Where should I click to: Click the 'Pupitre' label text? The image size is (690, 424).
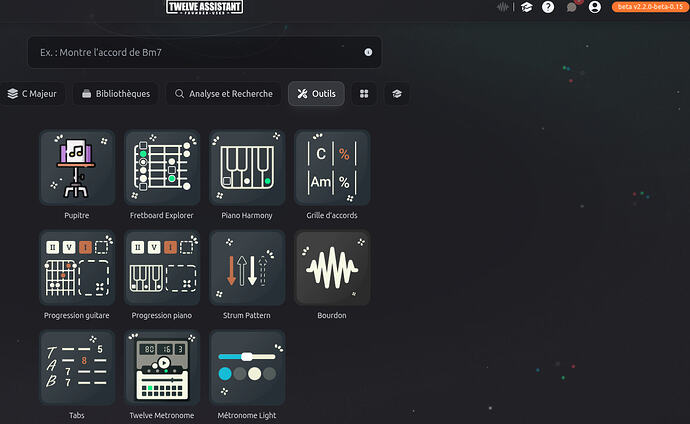(77, 216)
